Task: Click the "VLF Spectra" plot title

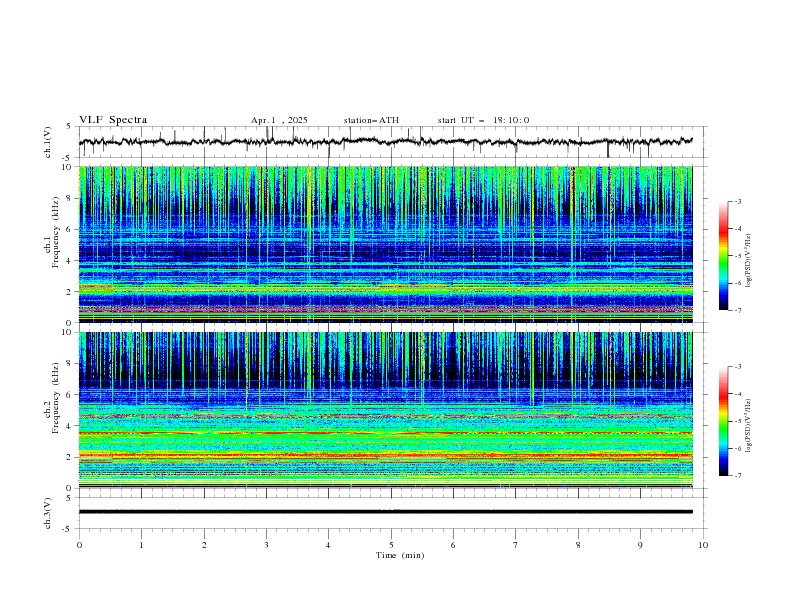Action: (x=113, y=120)
